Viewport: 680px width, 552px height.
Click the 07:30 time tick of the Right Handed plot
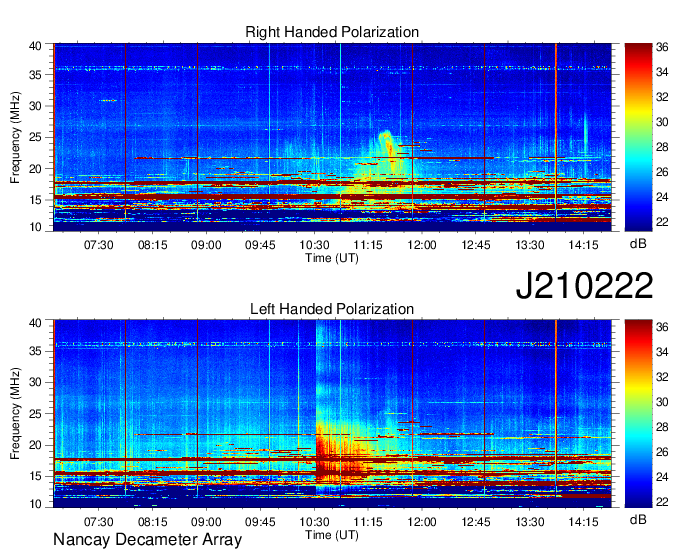pyautogui.click(x=98, y=245)
